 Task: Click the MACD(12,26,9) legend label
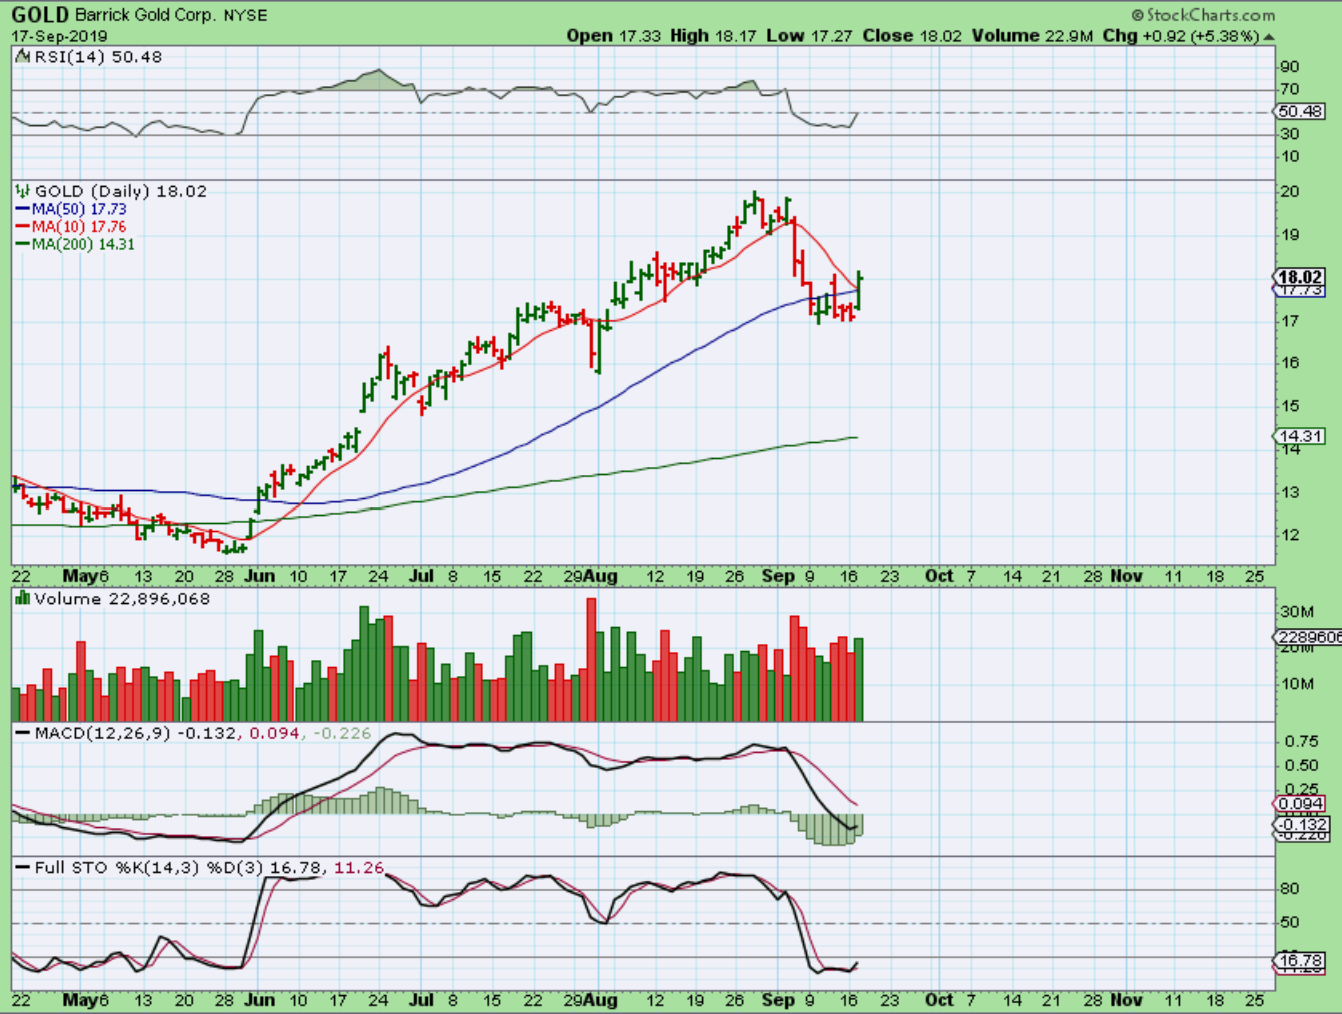[104, 733]
